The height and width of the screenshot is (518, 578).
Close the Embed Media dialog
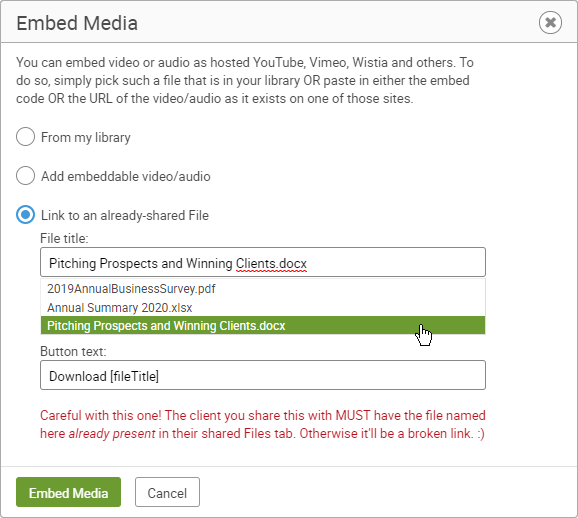550,22
